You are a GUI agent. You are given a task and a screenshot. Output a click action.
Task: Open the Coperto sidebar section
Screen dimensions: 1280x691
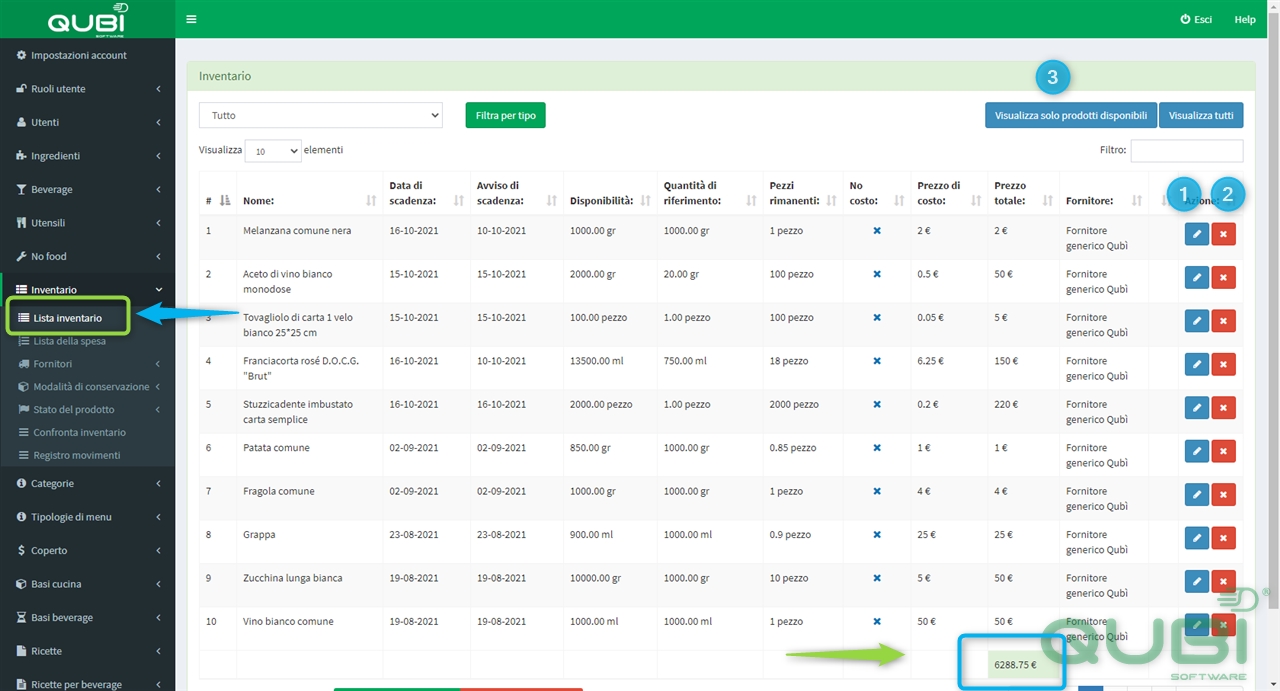[88, 551]
